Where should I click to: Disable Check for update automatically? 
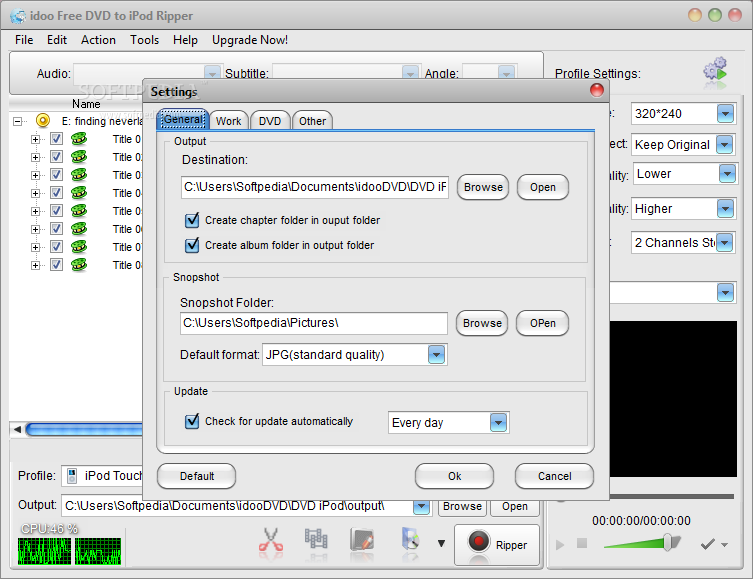click(192, 422)
